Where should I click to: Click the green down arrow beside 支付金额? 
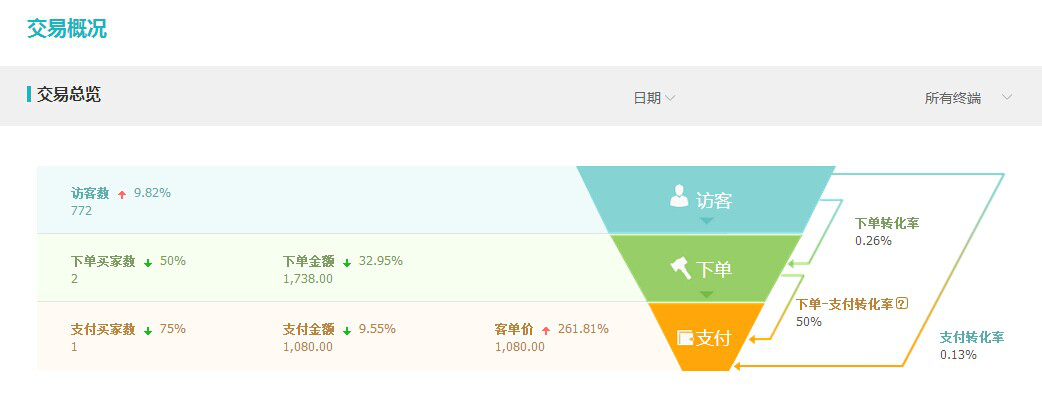tap(347, 330)
